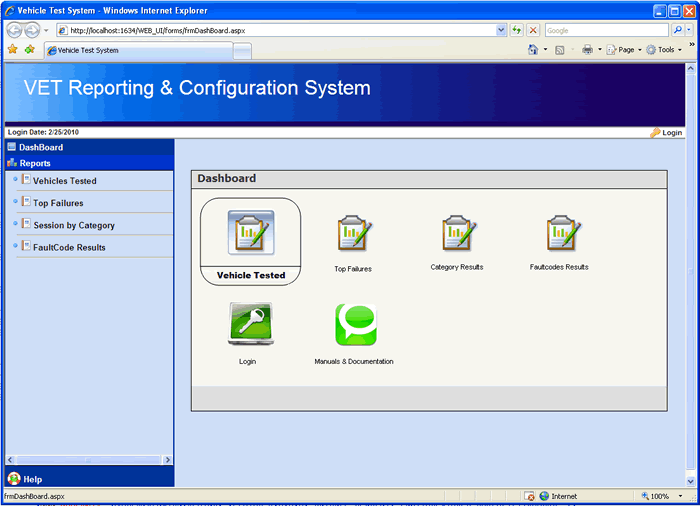This screenshot has height=506, width=700.
Task: Open the Tools dropdown menu
Action: [x=665, y=50]
